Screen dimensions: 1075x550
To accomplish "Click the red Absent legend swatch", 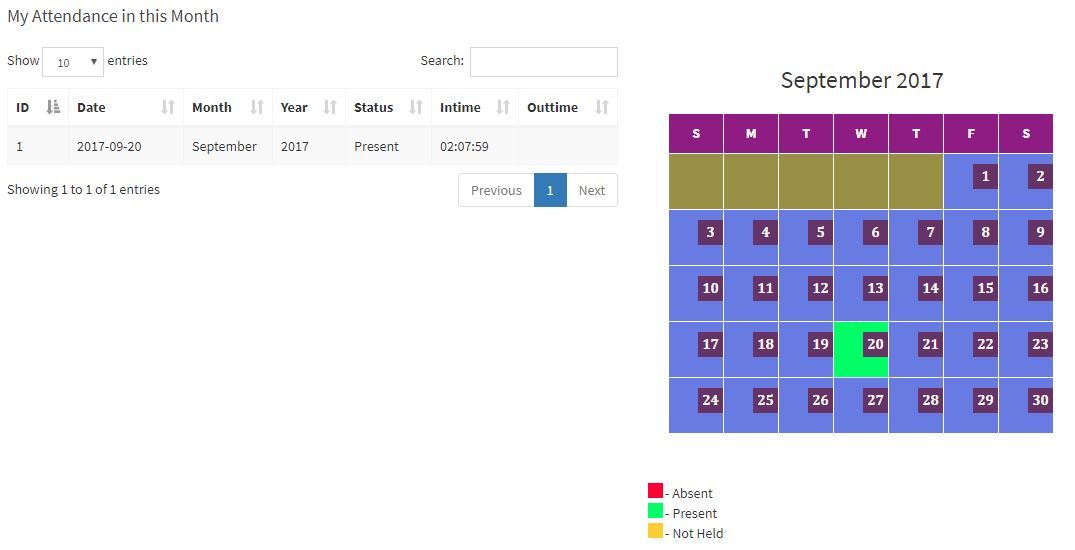I will tap(655, 491).
